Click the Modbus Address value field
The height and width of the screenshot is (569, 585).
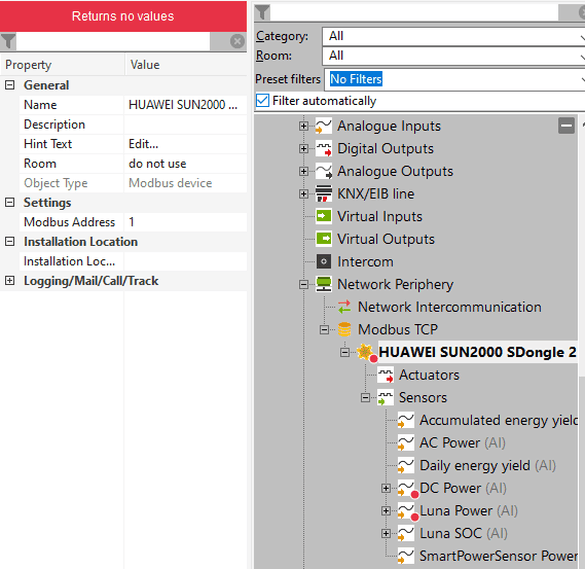pyautogui.click(x=185, y=222)
